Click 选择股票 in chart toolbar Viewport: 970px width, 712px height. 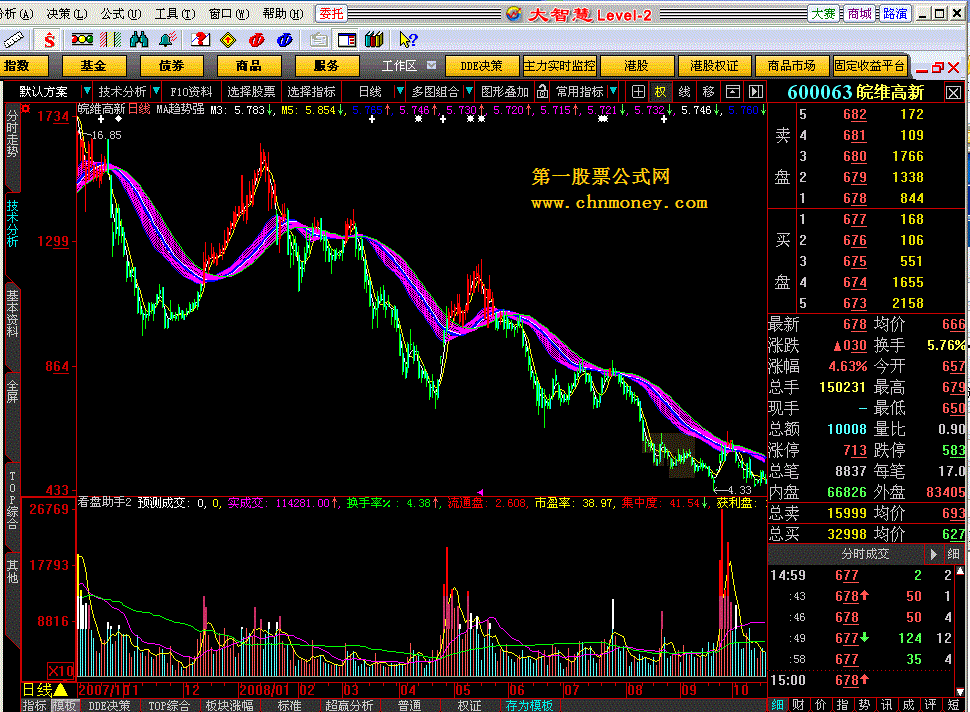(251, 92)
